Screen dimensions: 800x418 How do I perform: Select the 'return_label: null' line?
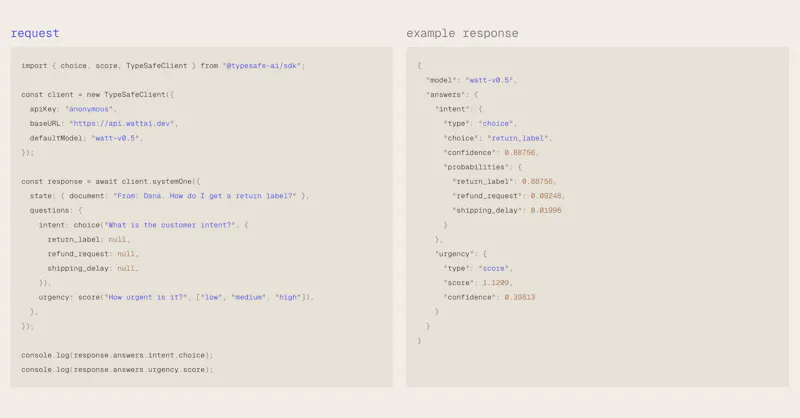(89, 239)
